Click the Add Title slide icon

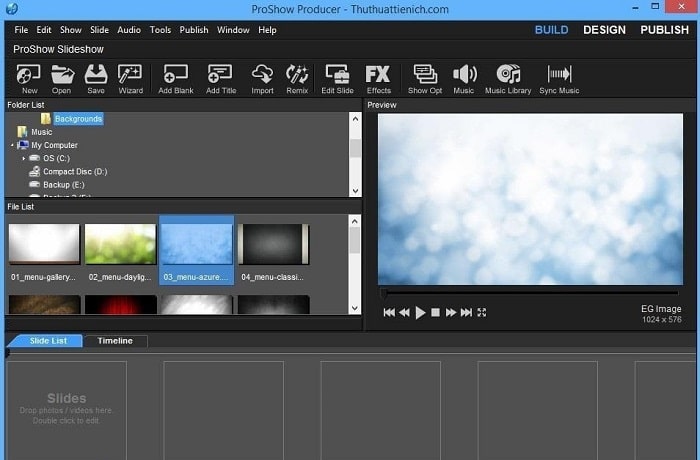point(221,79)
